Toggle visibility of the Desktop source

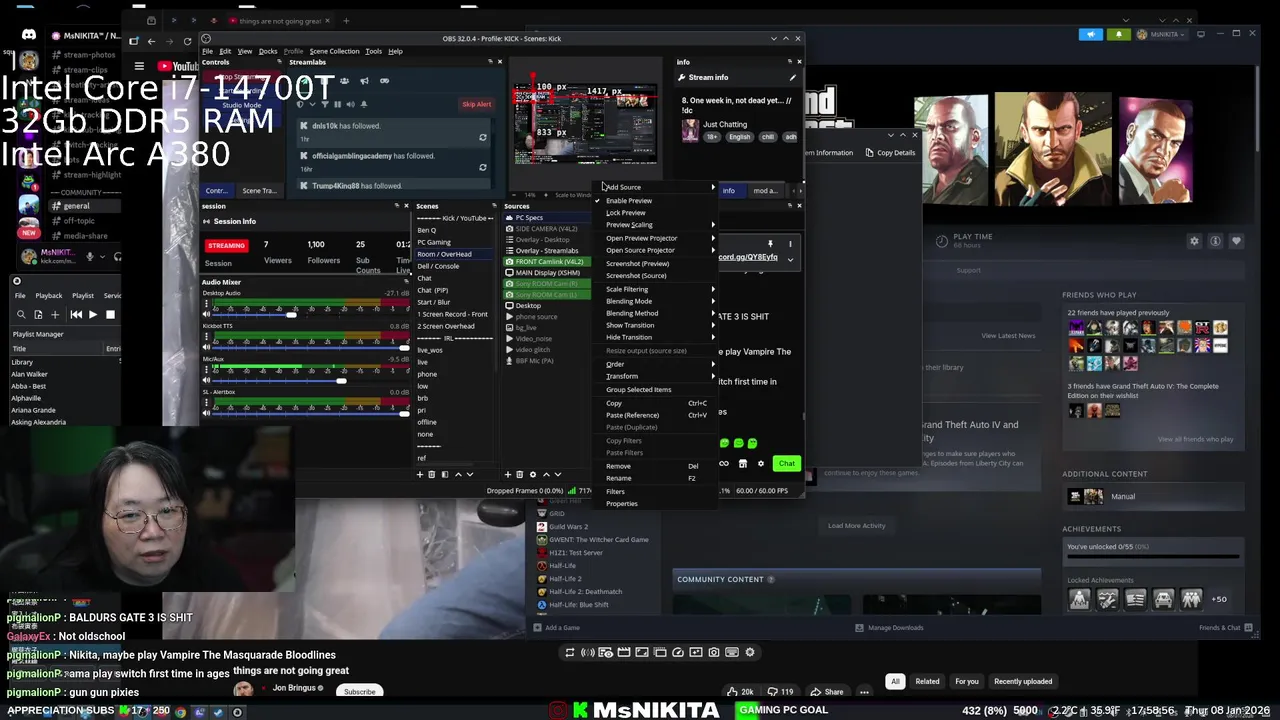[509, 306]
